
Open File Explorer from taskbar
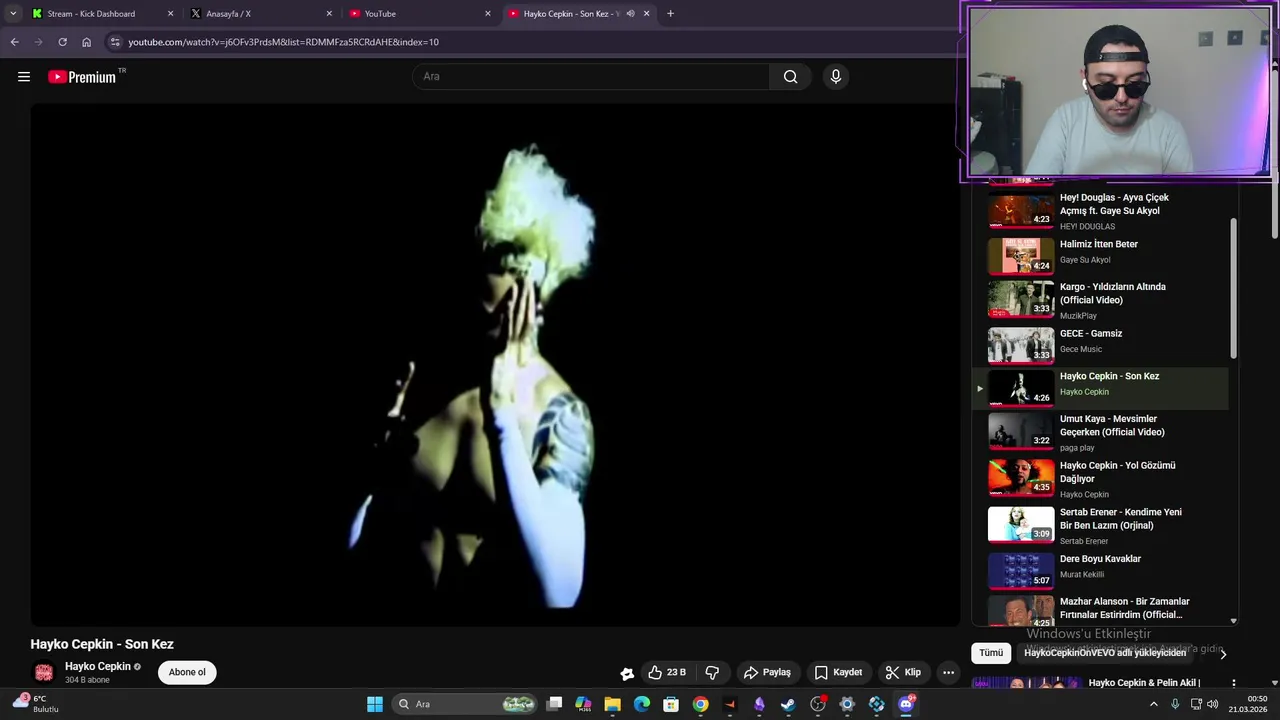pyautogui.click(x=612, y=704)
